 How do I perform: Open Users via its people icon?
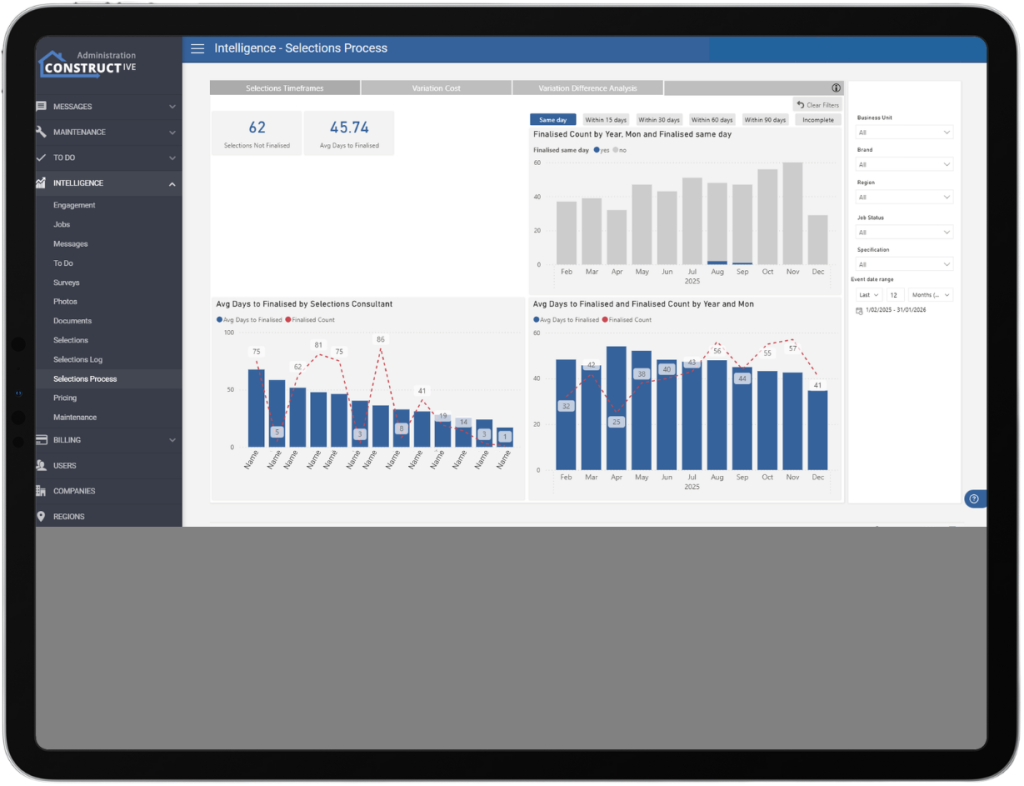41,466
